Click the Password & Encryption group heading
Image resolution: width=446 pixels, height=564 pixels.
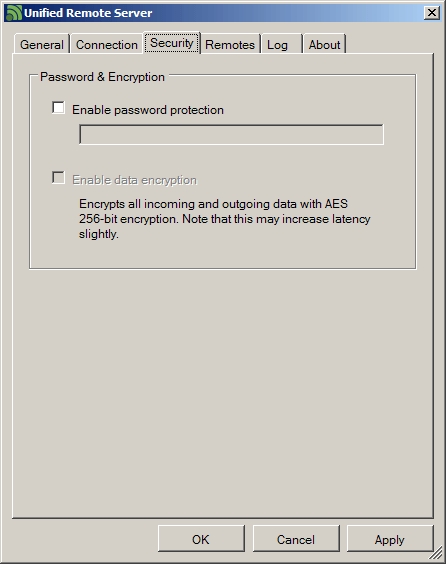[102, 77]
